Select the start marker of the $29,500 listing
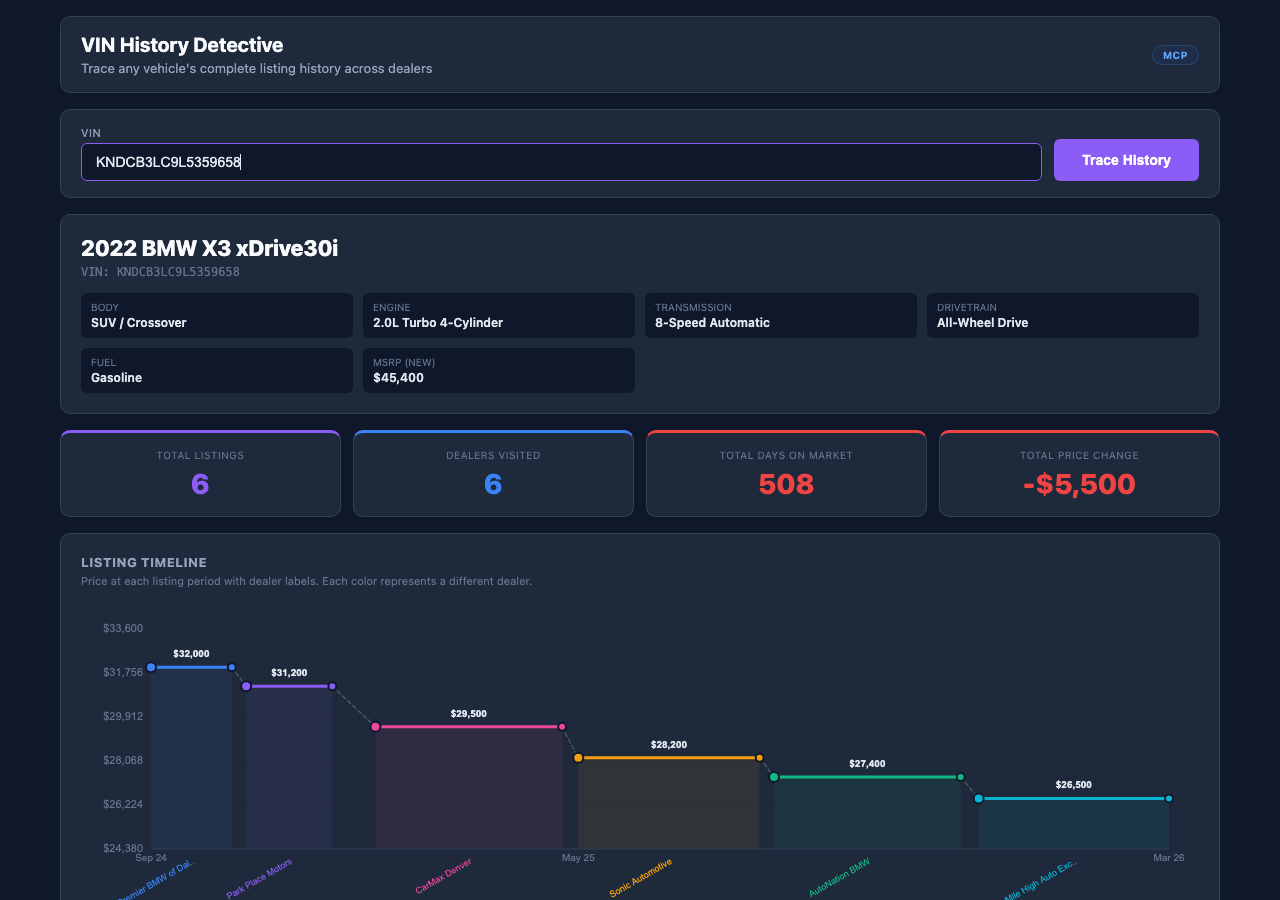This screenshot has width=1280, height=900. pos(376,727)
